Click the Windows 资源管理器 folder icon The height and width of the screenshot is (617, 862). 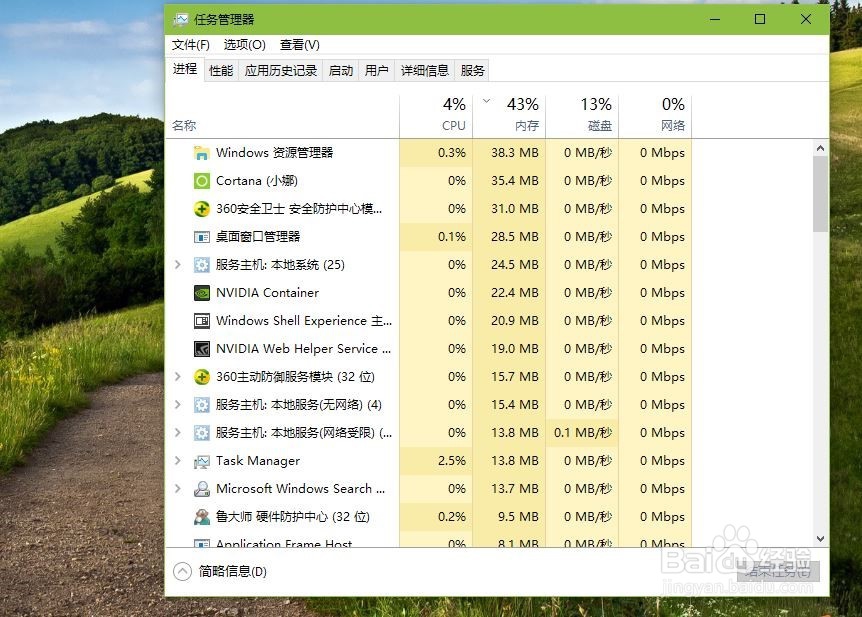click(202, 153)
